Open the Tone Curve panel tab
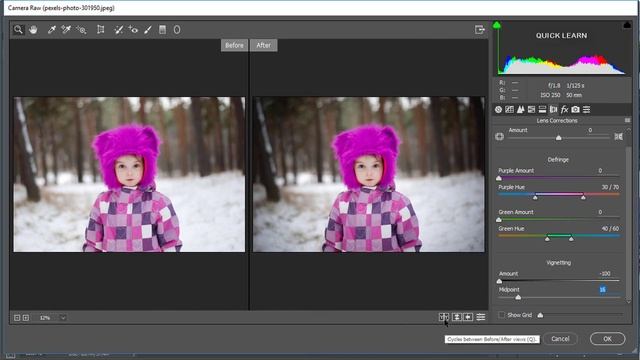Image resolution: width=640 pixels, height=360 pixels. pos(509,109)
